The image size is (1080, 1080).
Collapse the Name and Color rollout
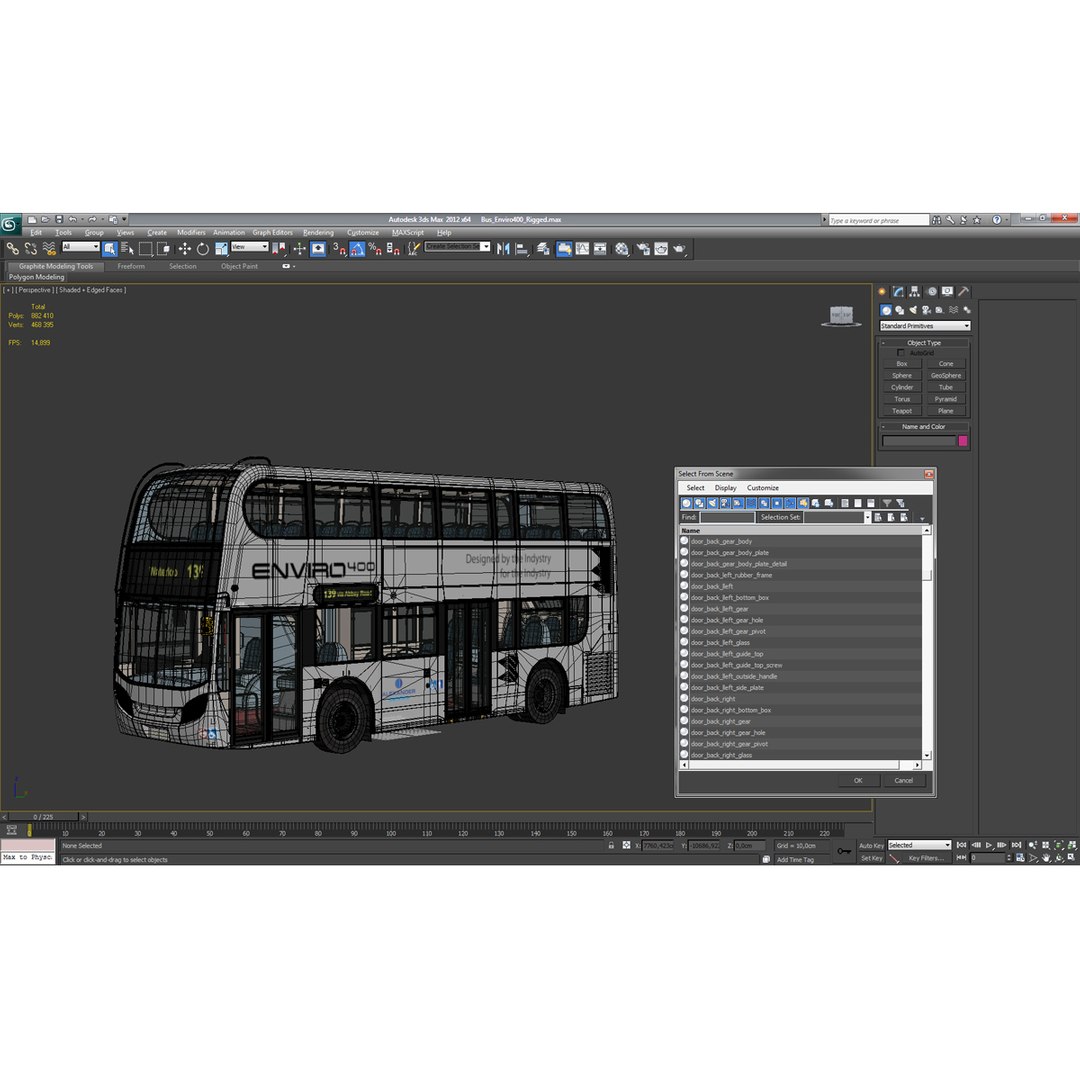[924, 426]
